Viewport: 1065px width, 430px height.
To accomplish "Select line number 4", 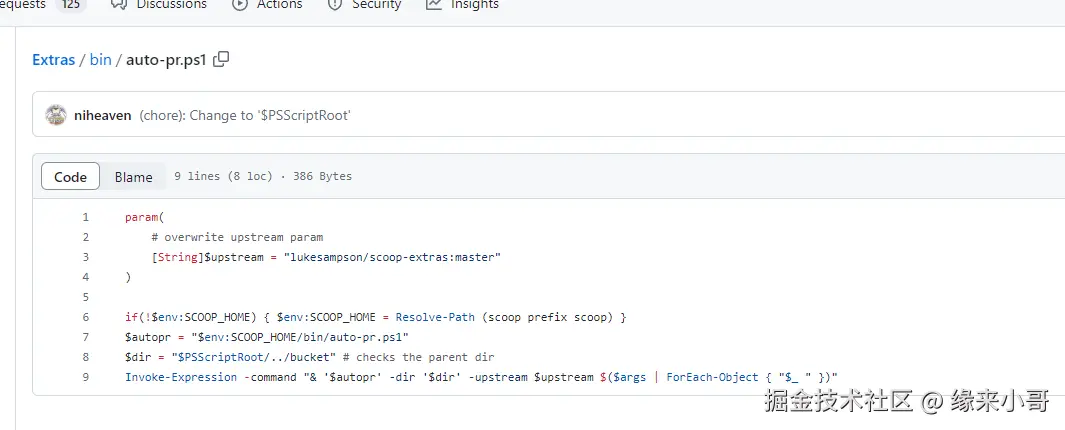I will (86, 277).
